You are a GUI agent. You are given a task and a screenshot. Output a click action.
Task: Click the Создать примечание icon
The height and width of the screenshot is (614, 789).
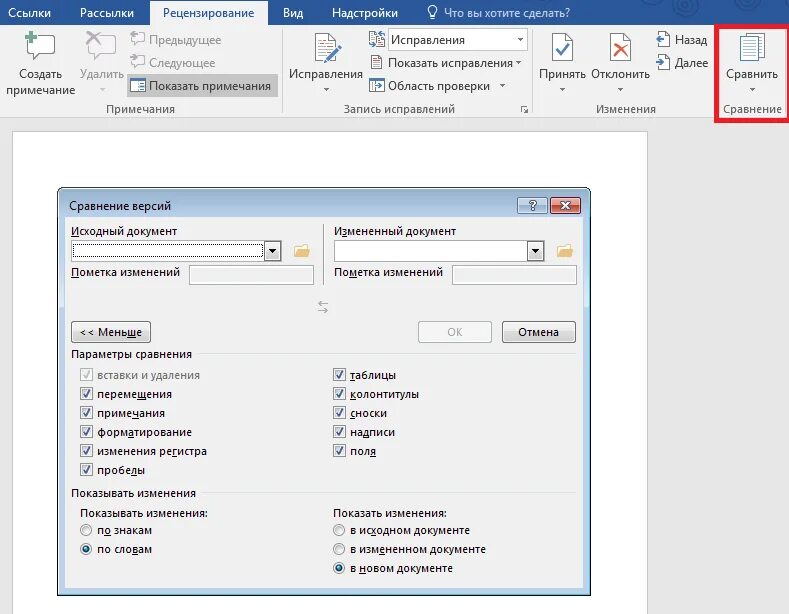pyautogui.click(x=40, y=46)
